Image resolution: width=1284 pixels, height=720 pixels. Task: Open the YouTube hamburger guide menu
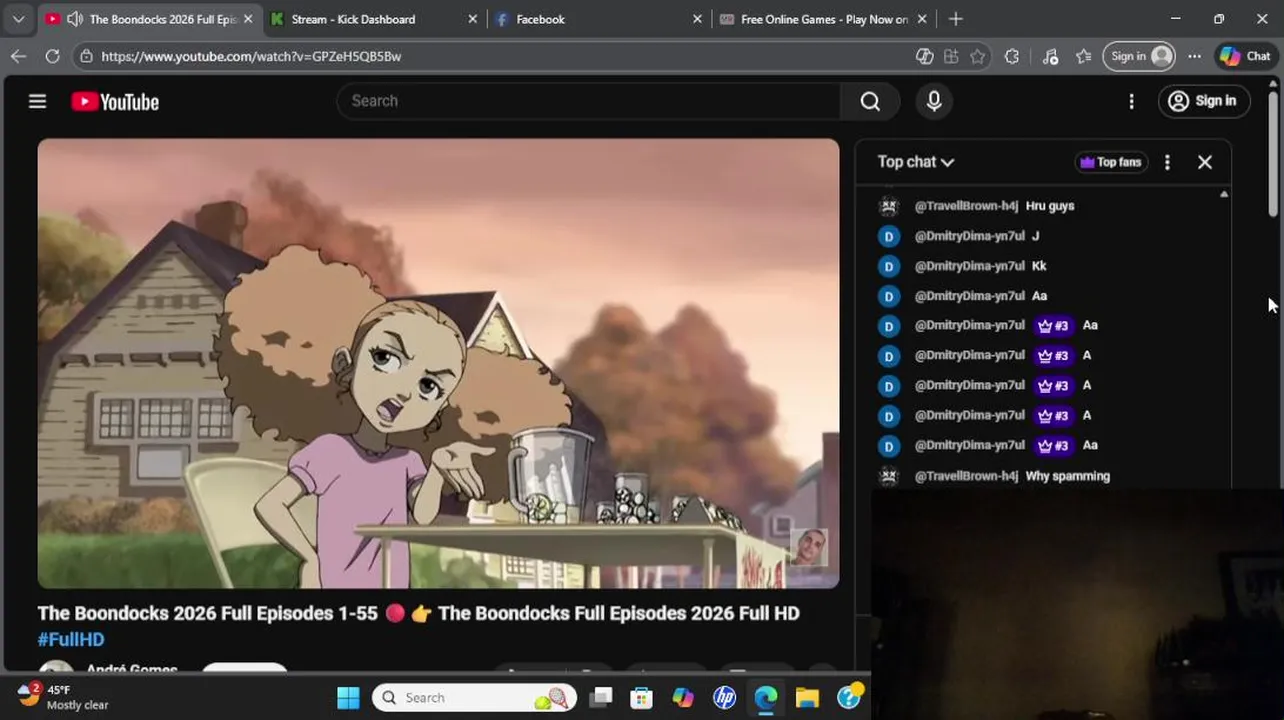tap(37, 101)
